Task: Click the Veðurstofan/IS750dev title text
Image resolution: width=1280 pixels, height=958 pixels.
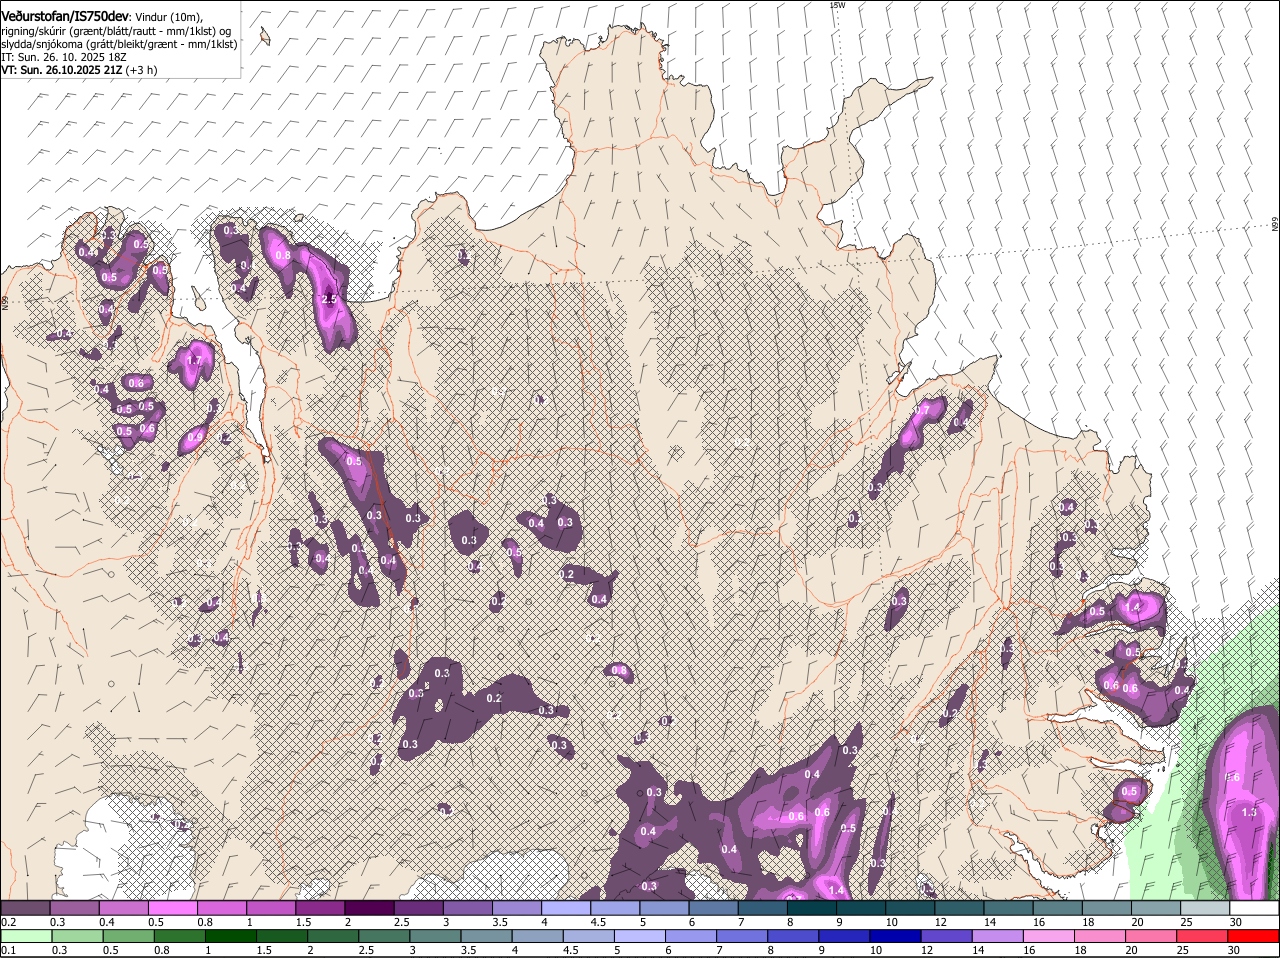Action: click(x=66, y=16)
